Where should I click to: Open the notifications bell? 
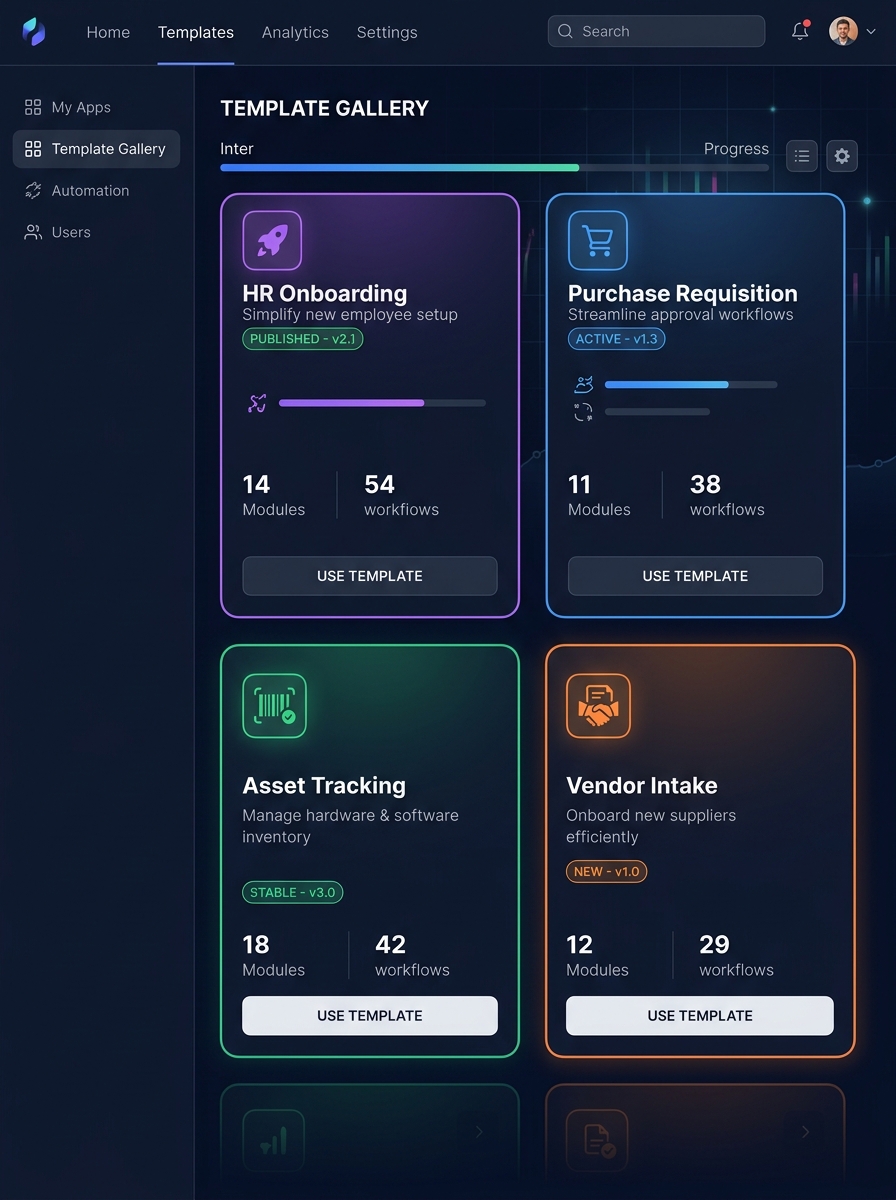coord(800,31)
